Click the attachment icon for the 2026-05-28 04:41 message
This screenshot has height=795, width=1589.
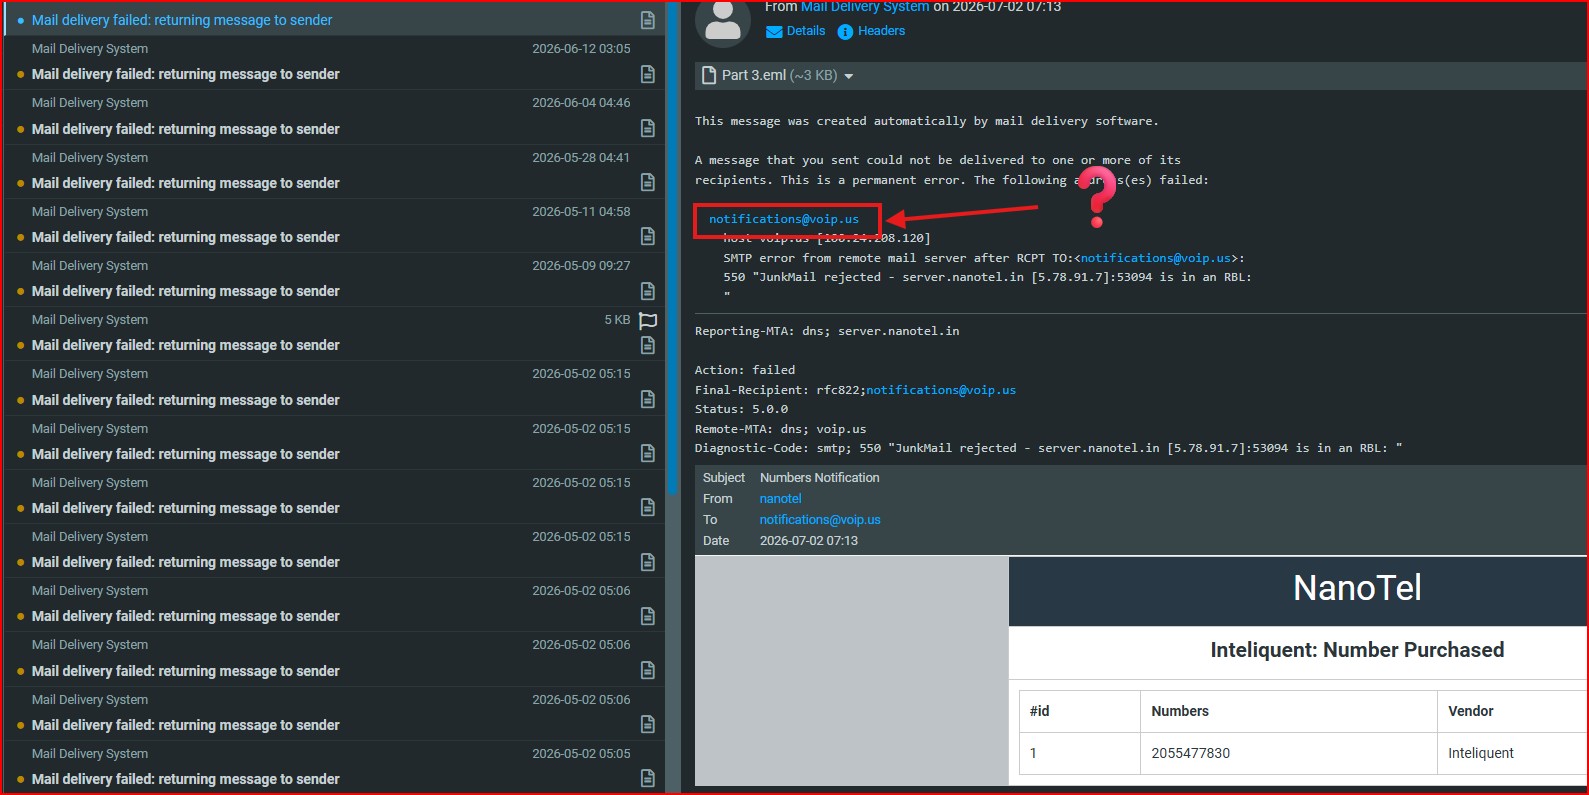point(648,182)
